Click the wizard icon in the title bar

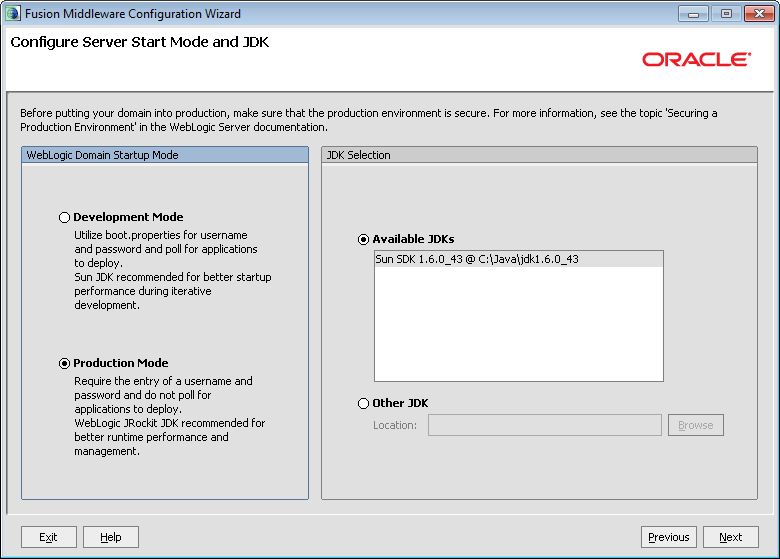click(12, 13)
